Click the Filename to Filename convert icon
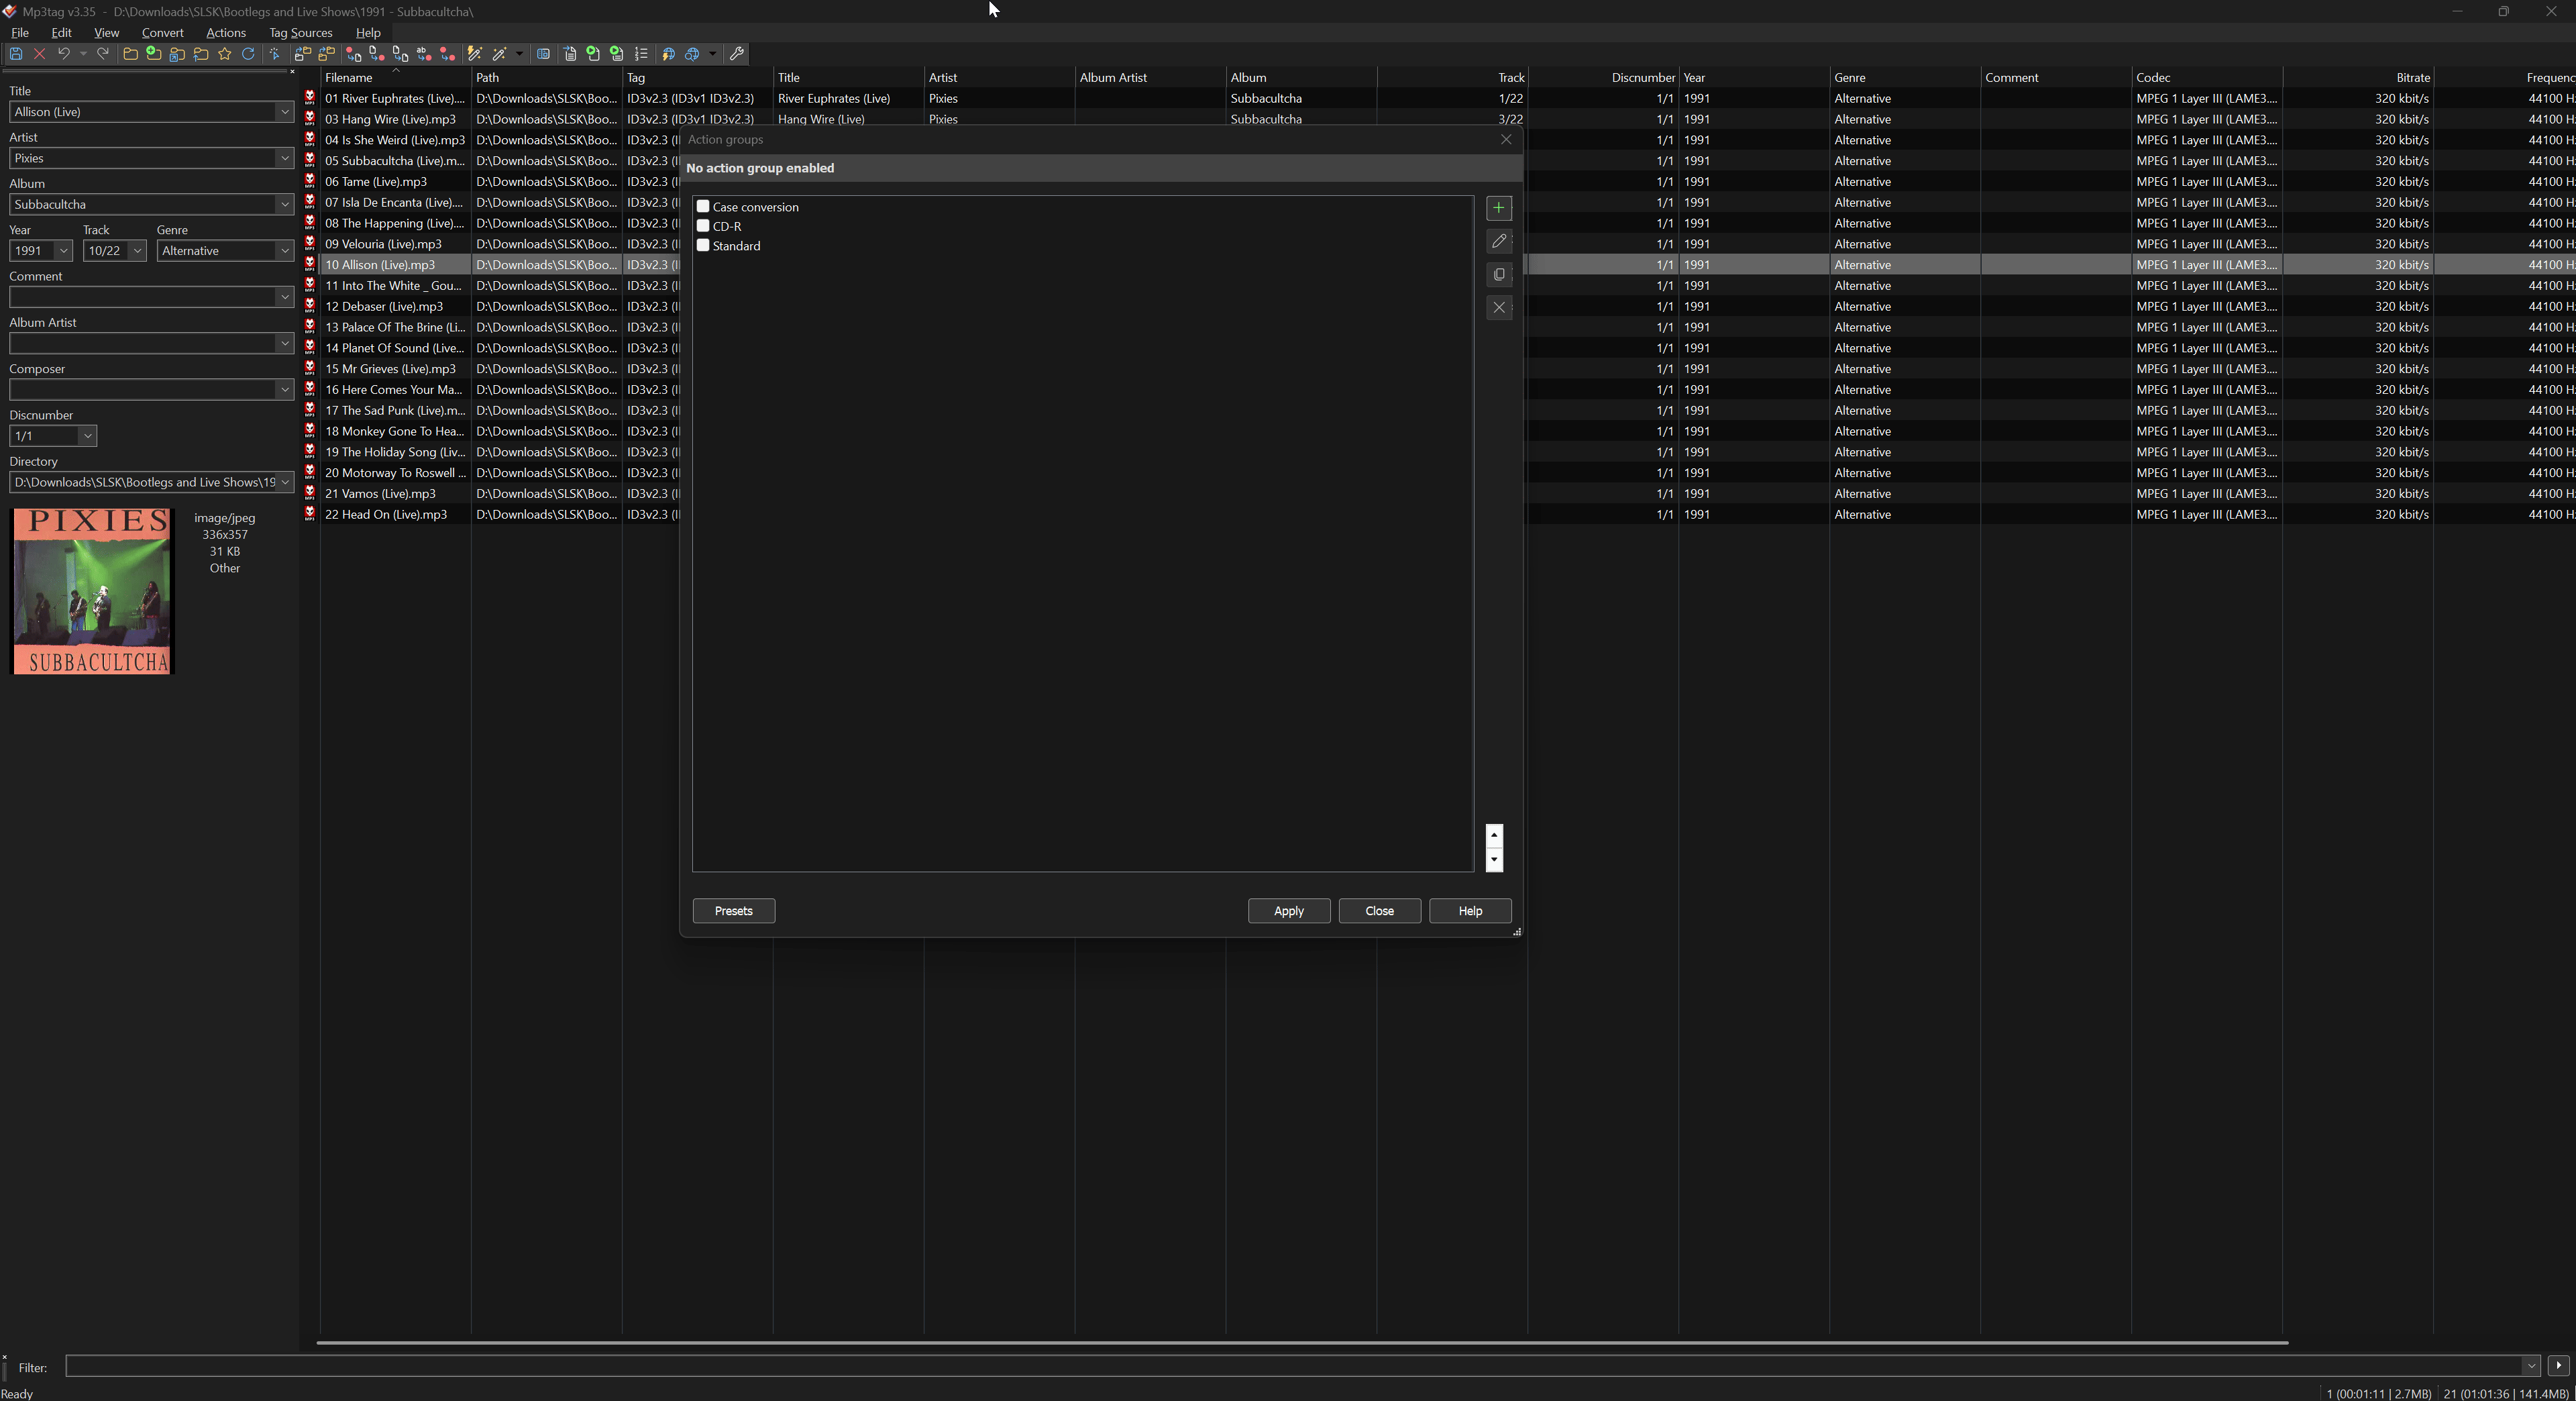Viewport: 2576px width, 1401px height. (401, 54)
